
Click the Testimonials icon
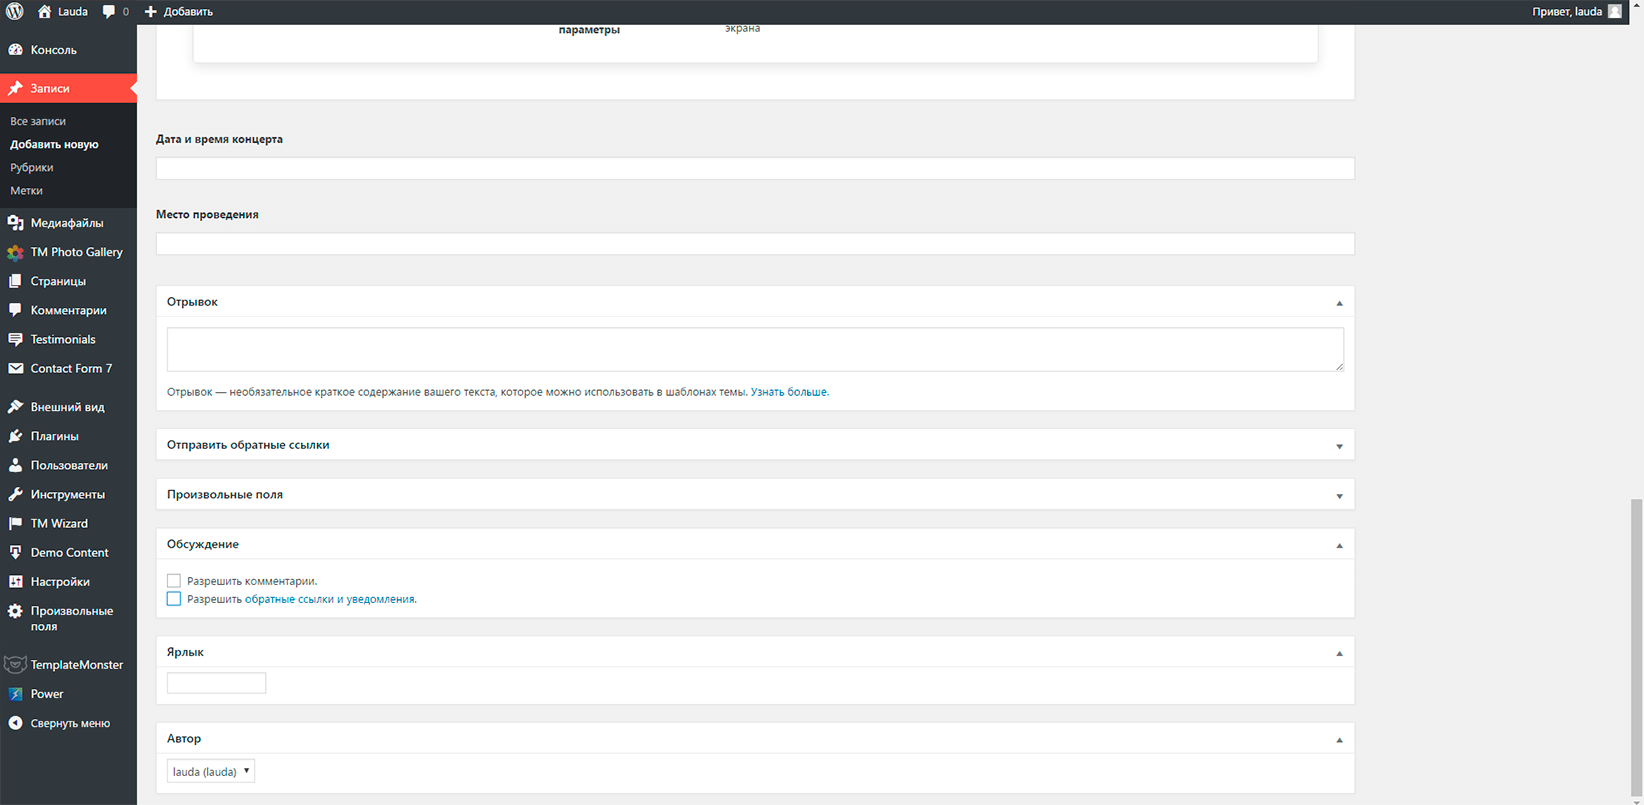click(x=15, y=339)
